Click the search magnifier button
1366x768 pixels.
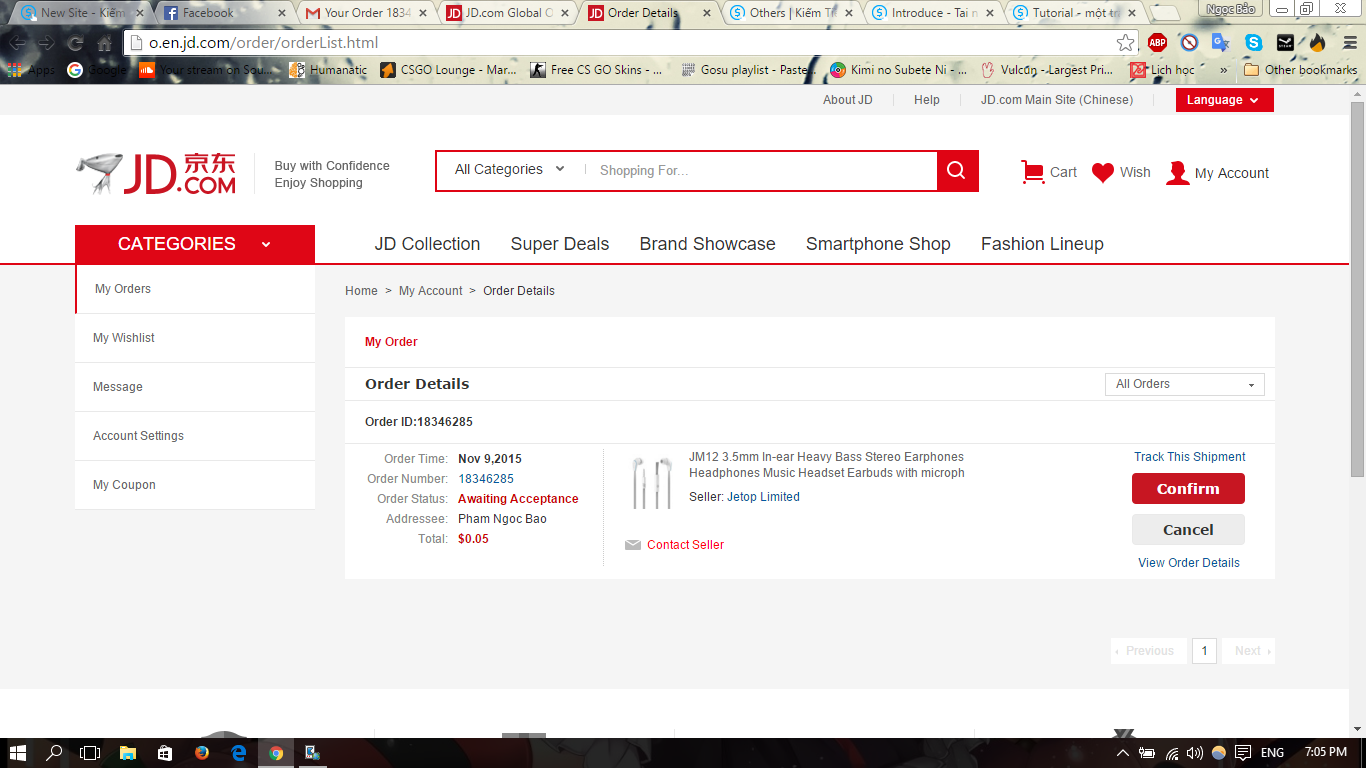[x=957, y=170]
